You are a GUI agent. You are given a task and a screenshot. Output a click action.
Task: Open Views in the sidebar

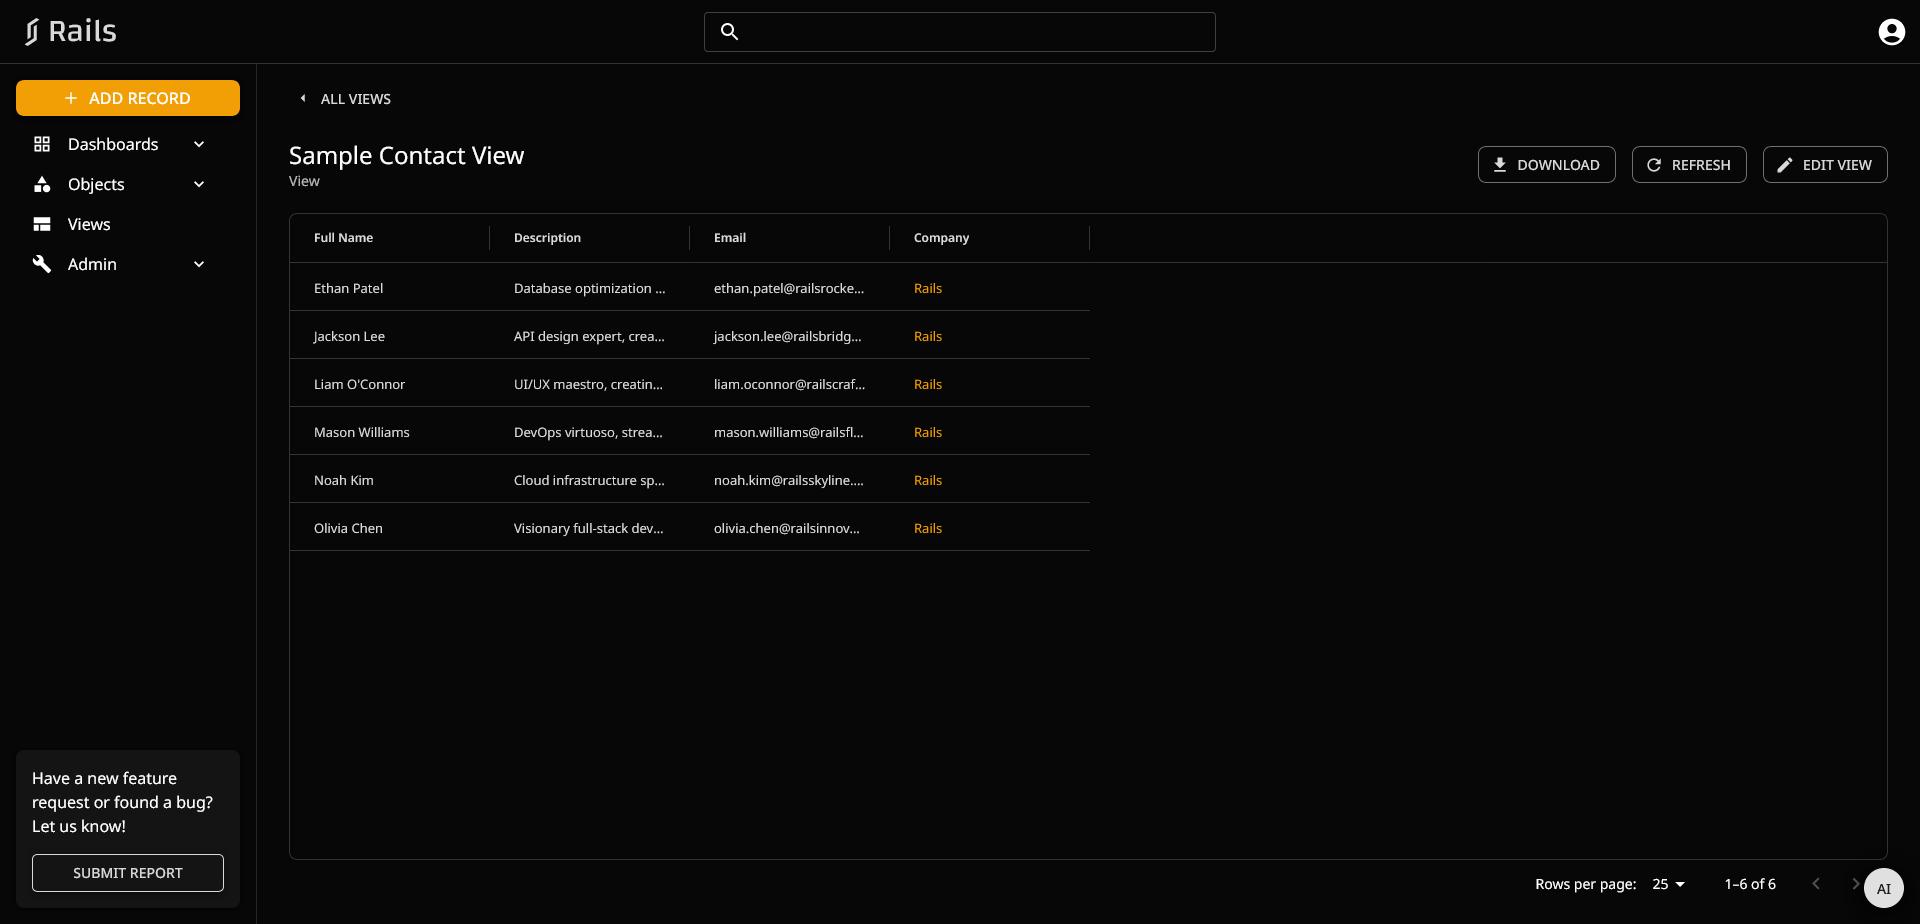(x=89, y=224)
